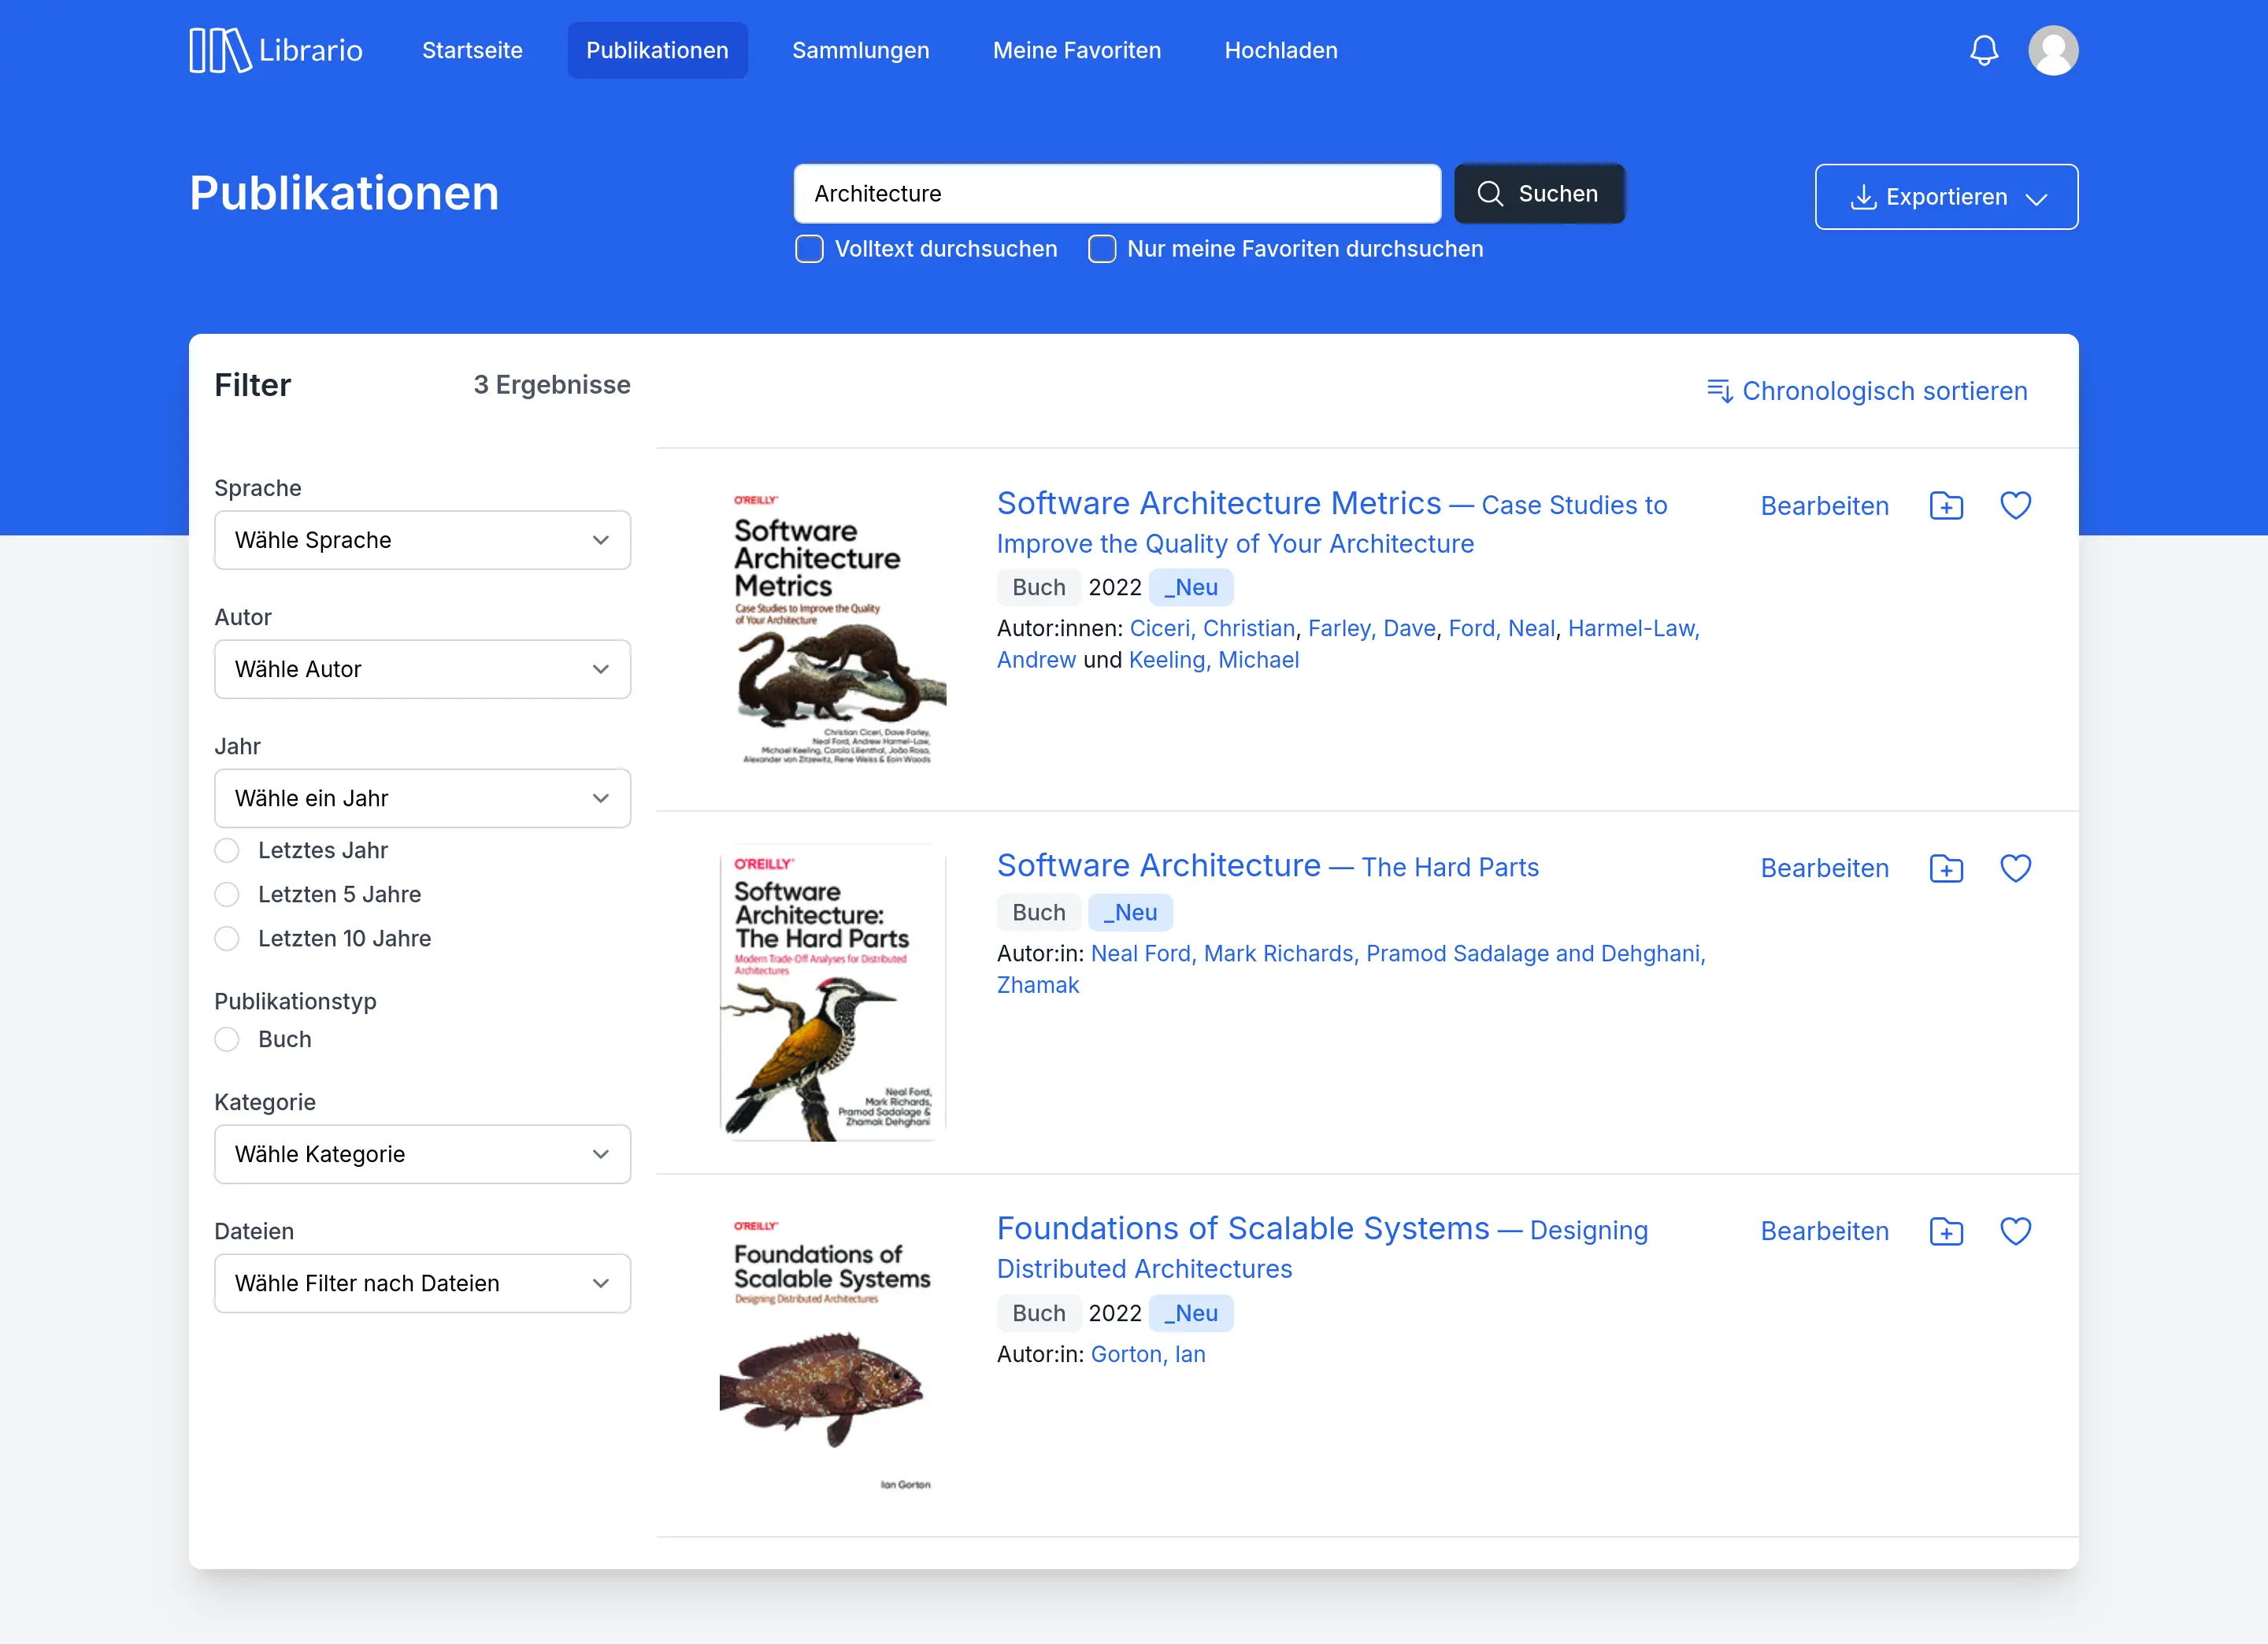2268x1644 pixels.
Task: Open the Wähle Sprache dropdown
Action: [422, 540]
